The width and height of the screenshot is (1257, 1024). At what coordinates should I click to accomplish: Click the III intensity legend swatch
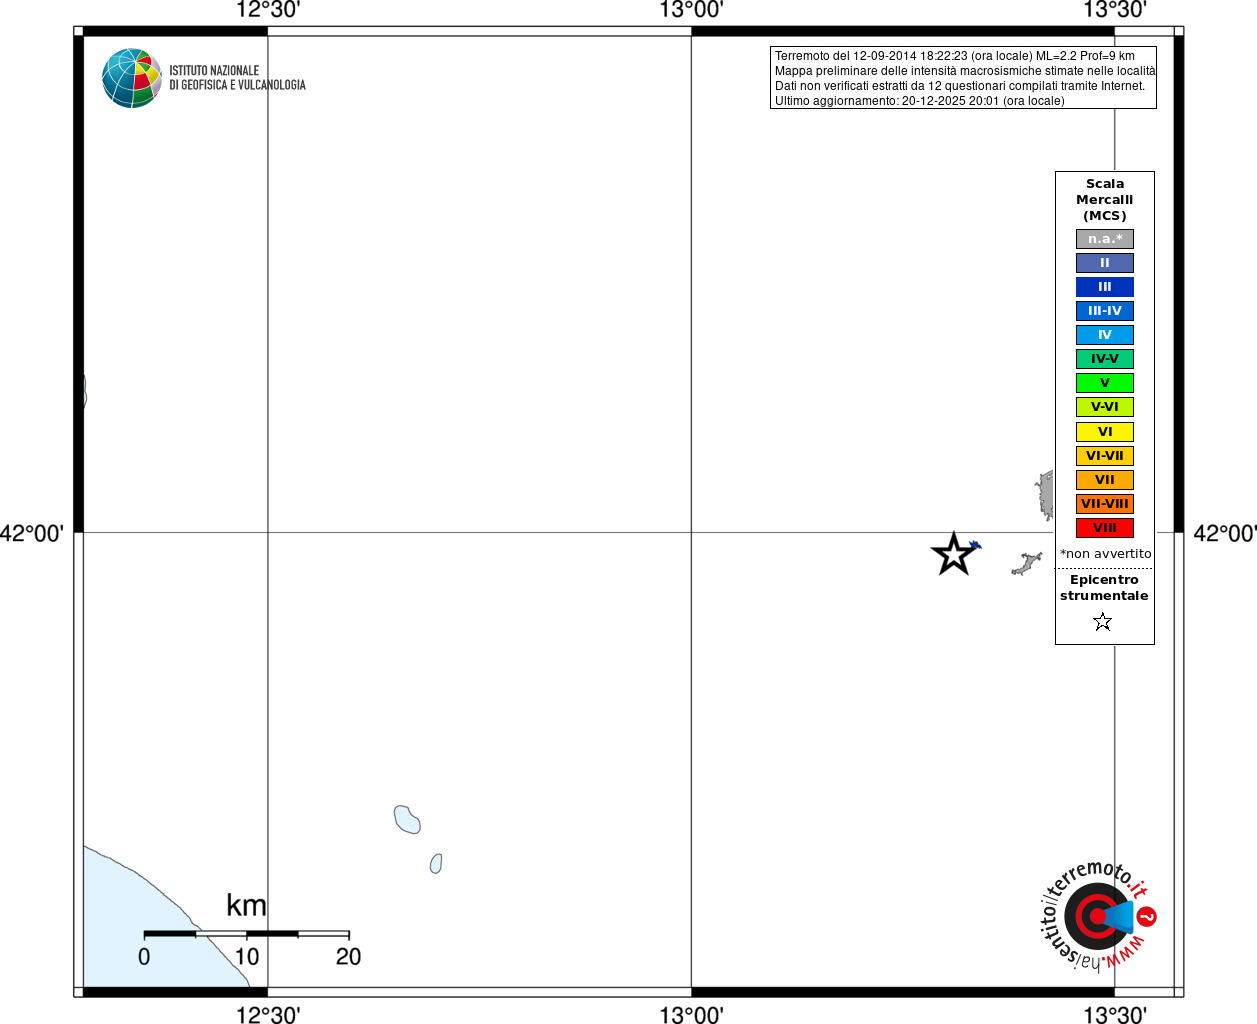tap(1105, 287)
